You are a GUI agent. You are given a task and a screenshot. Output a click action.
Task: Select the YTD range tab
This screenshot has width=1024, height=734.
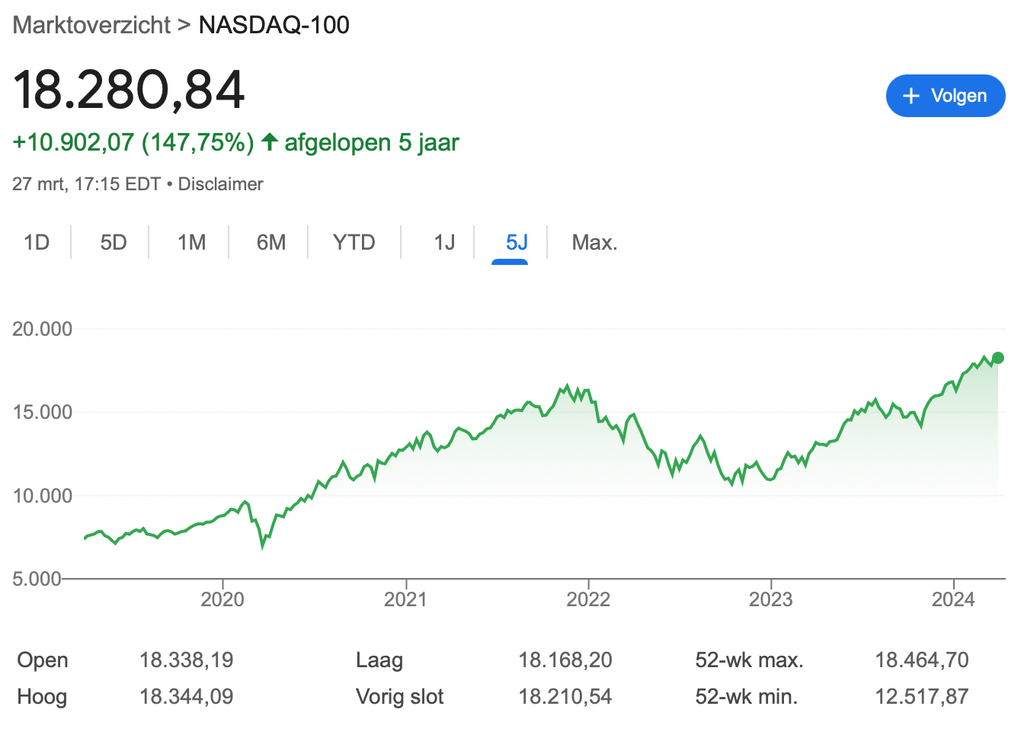tap(354, 242)
